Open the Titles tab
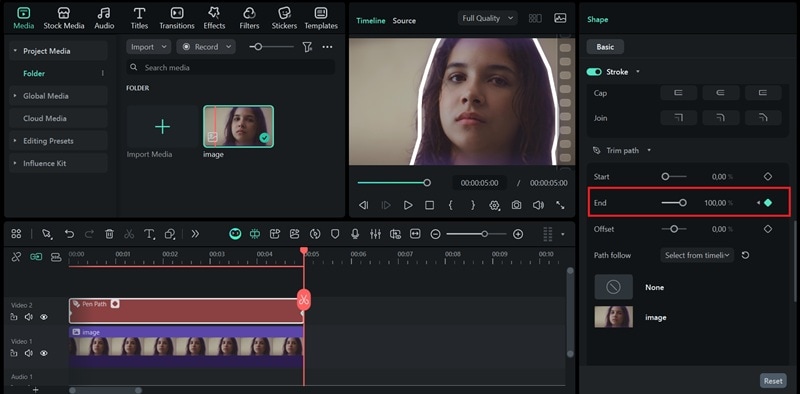 point(139,18)
